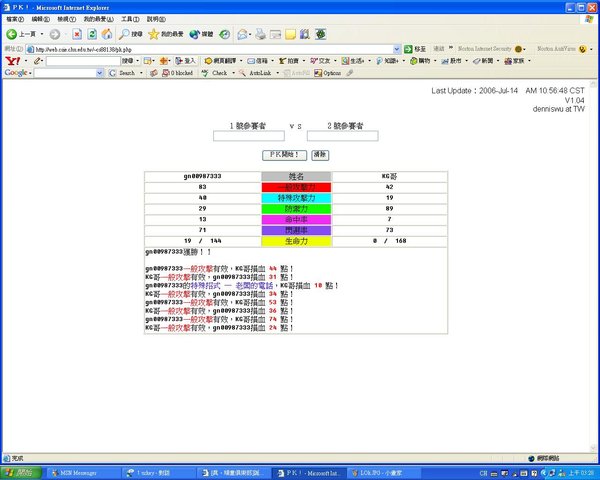Refresh the page using the green arrows icon

click(x=92, y=34)
